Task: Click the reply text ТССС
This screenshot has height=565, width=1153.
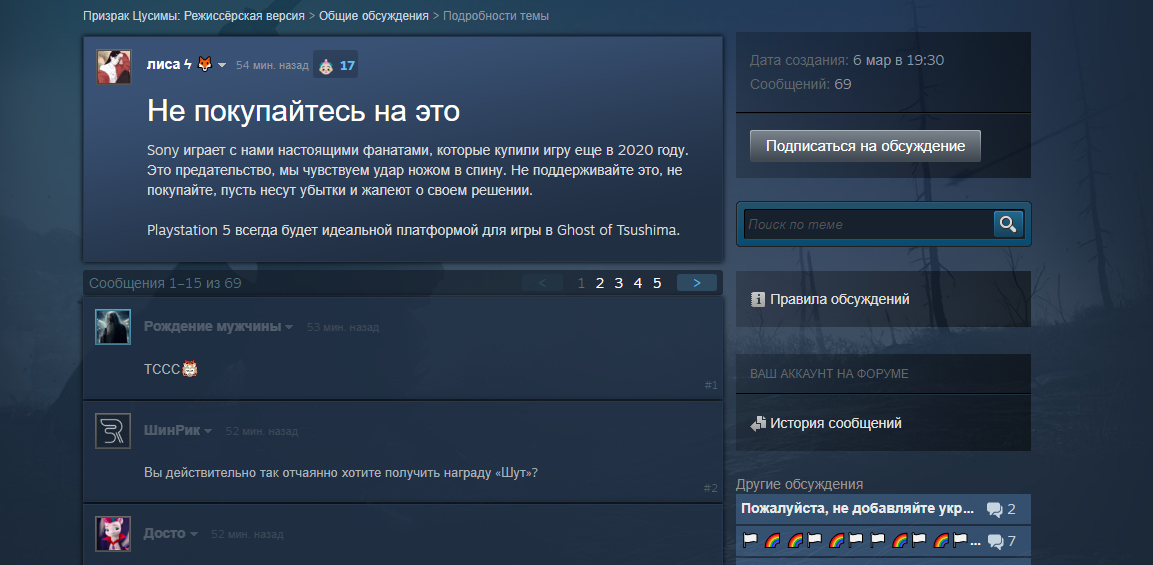Action: tap(162, 369)
